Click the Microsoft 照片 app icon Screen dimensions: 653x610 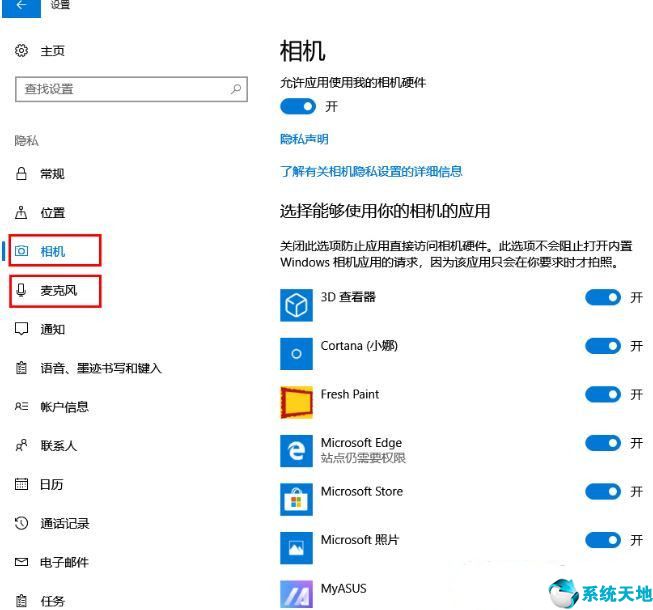click(296, 548)
